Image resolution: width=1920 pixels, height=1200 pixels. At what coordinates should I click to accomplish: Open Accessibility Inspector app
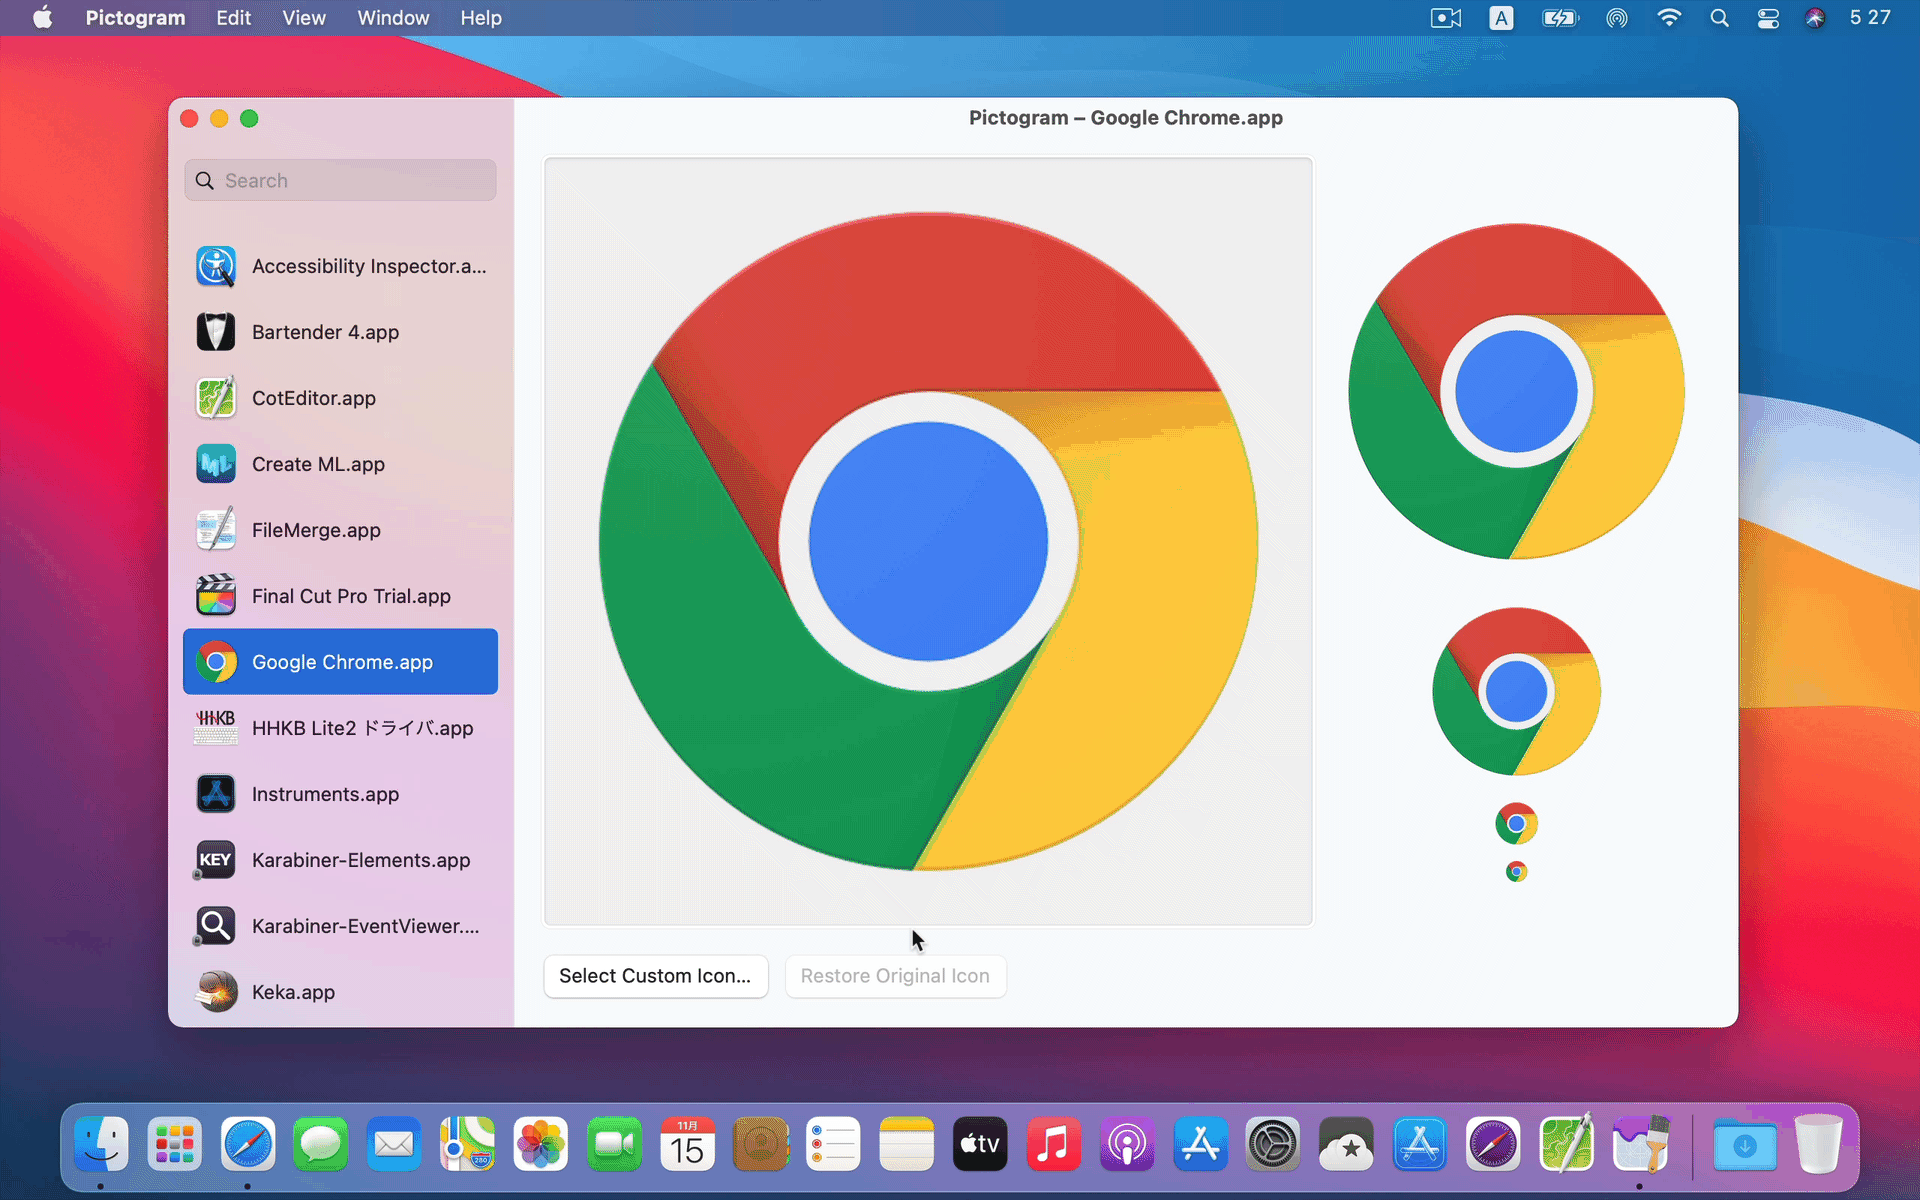click(341, 265)
